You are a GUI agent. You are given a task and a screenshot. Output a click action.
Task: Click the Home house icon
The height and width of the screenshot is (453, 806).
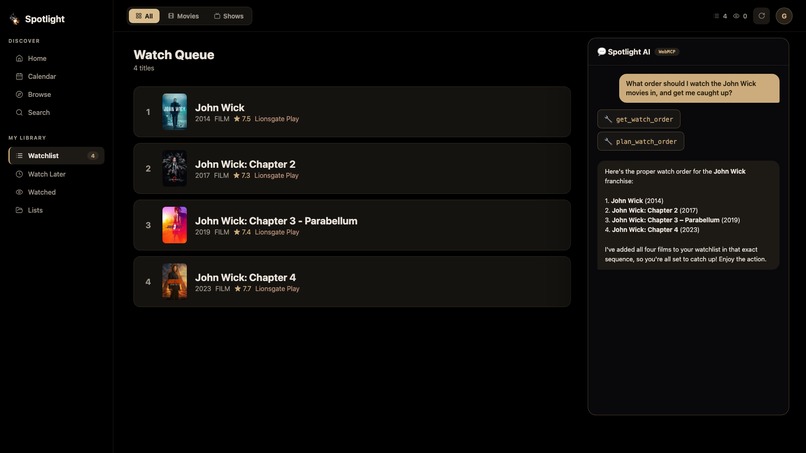coord(20,58)
